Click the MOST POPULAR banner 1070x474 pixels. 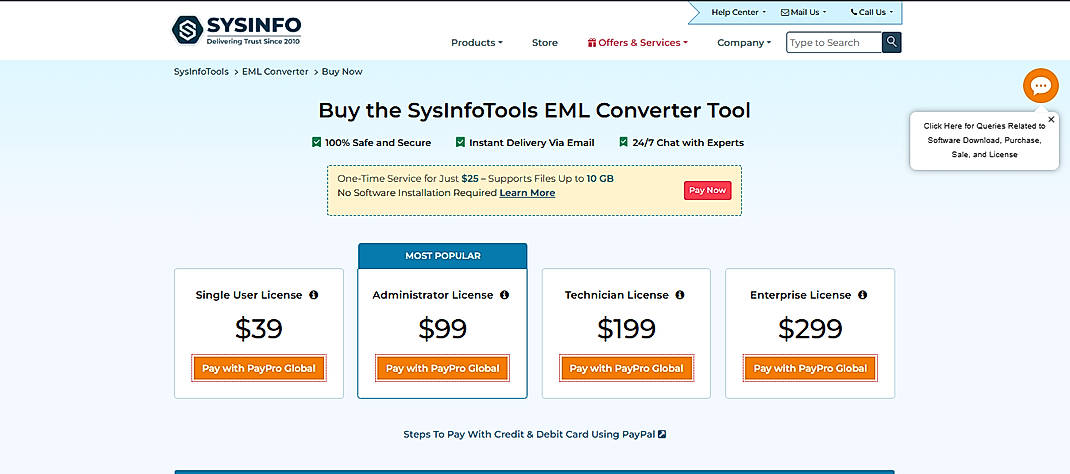(x=442, y=256)
